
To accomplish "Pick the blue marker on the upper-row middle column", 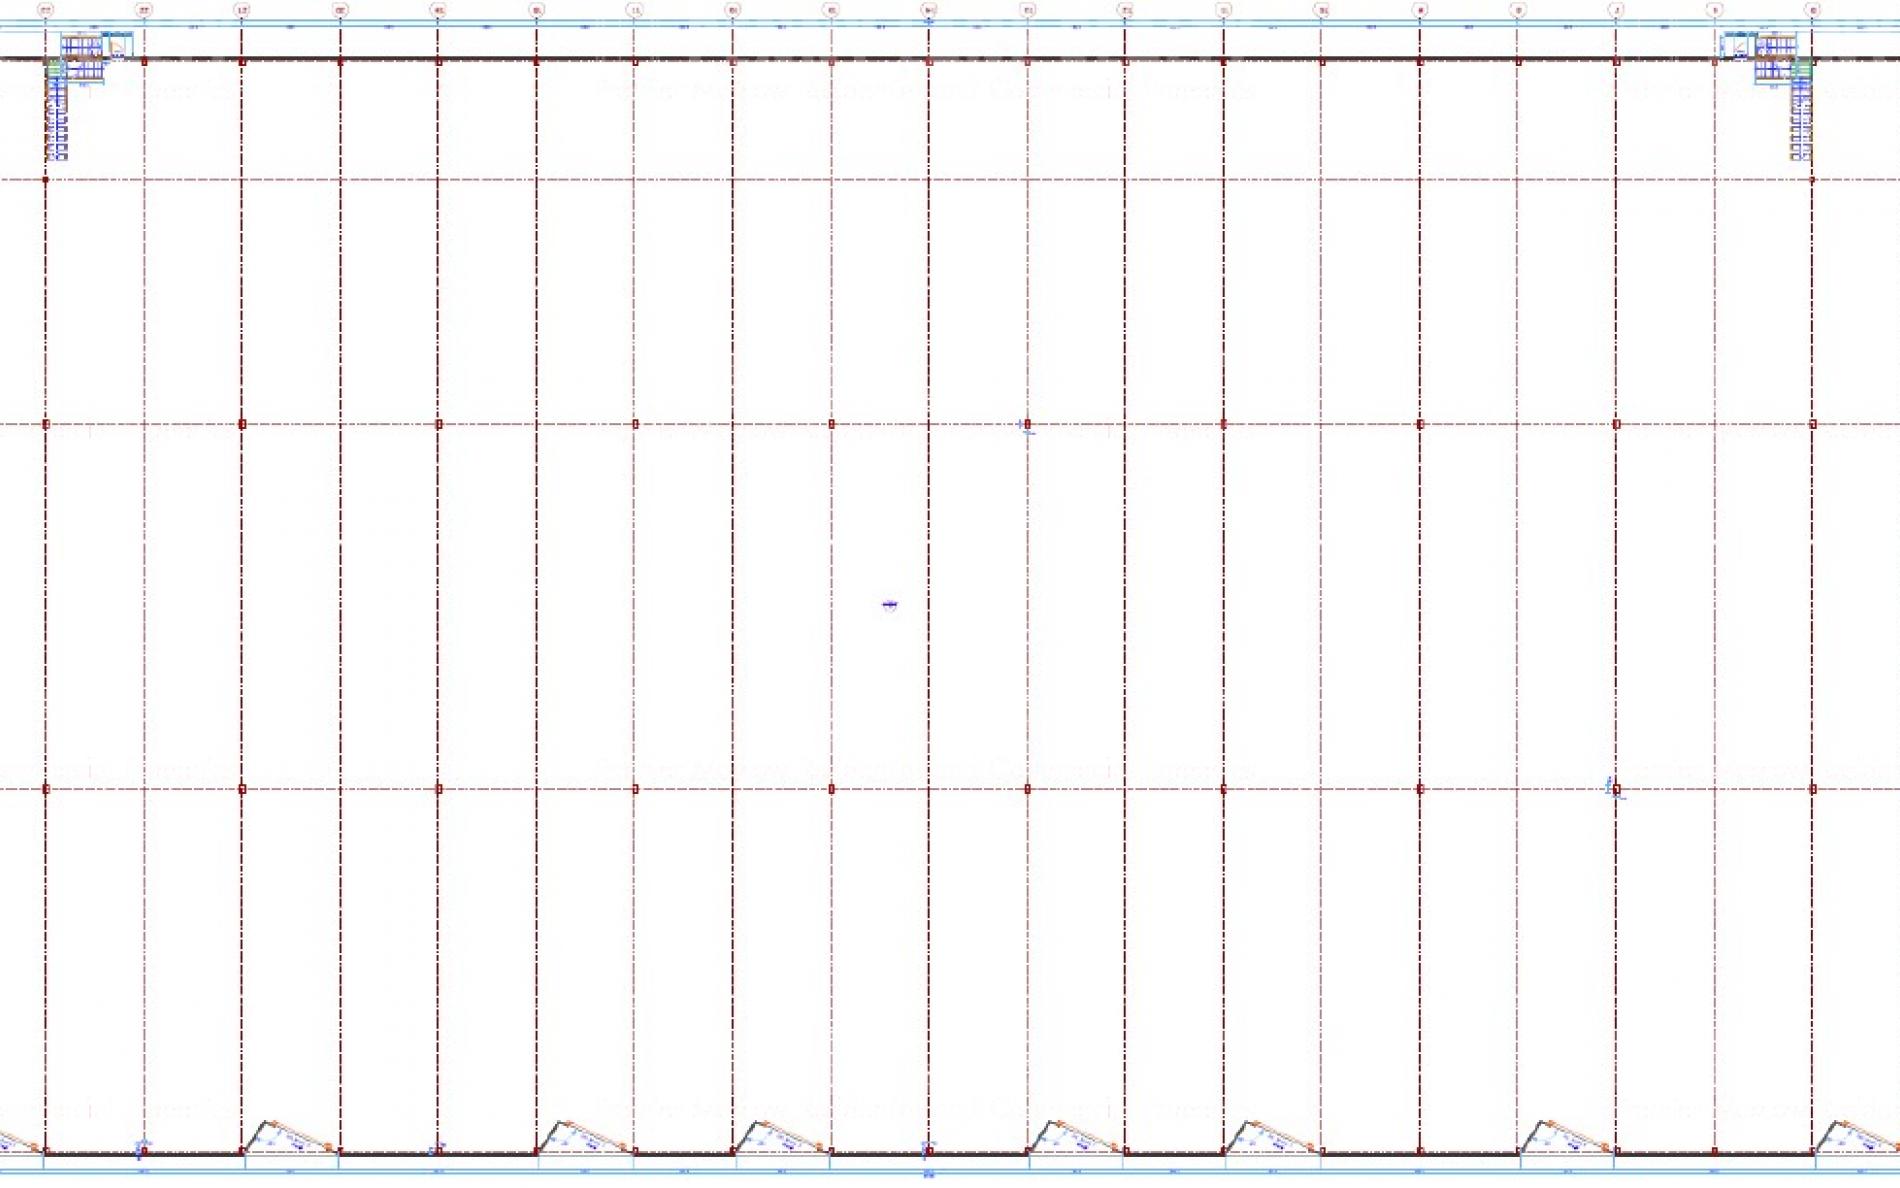I will click(1026, 426).
